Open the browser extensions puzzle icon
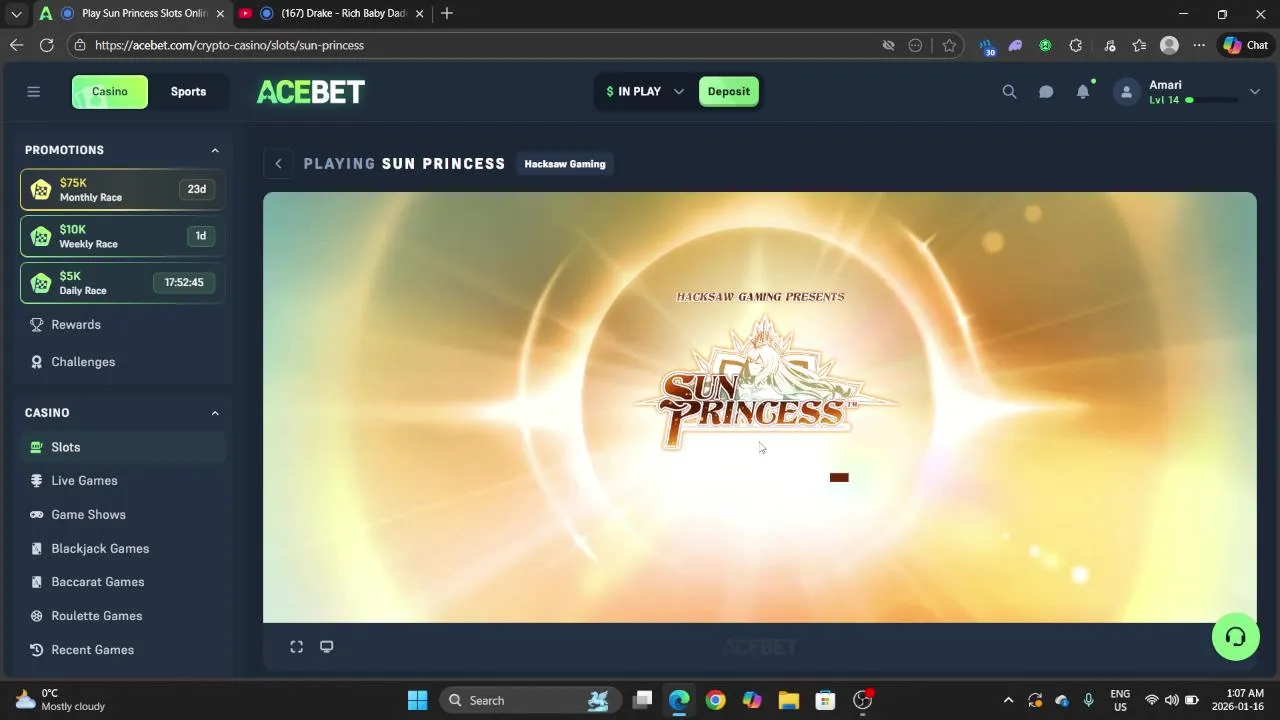 click(x=1076, y=45)
